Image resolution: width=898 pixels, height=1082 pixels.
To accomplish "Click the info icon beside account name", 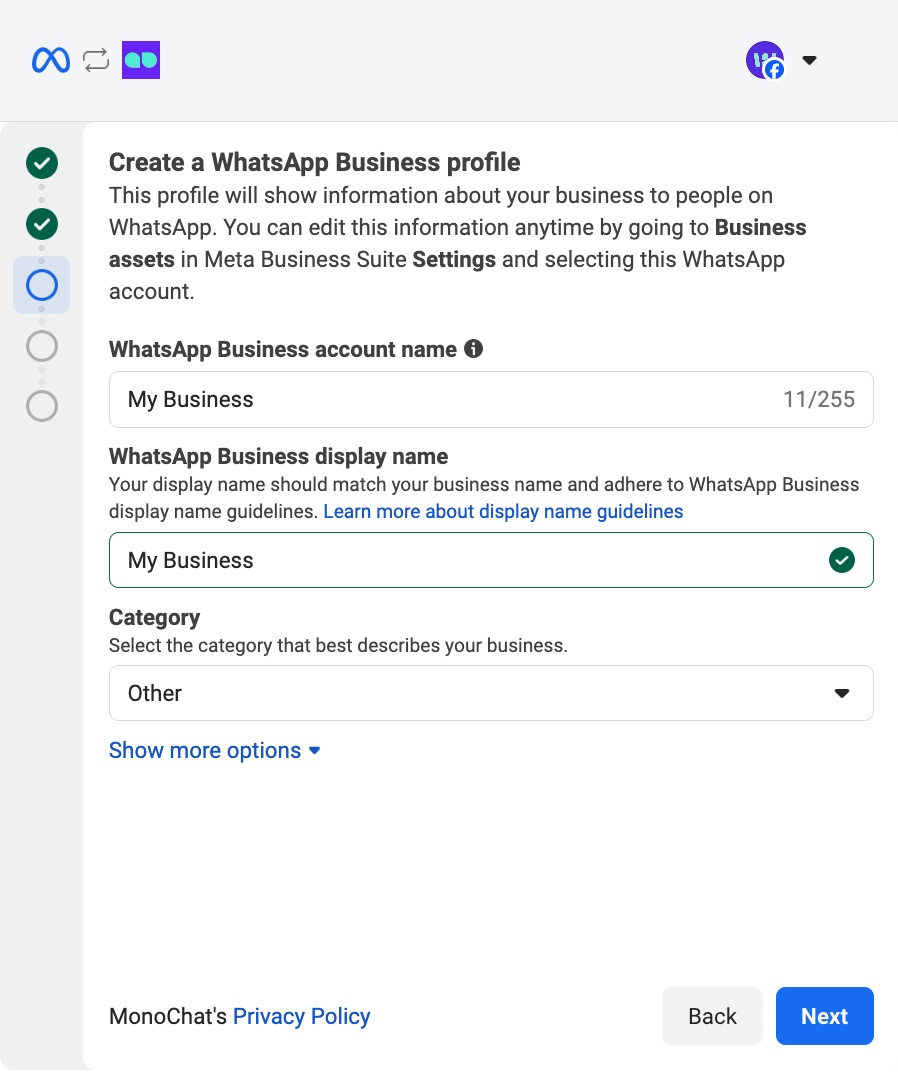I will (x=474, y=349).
